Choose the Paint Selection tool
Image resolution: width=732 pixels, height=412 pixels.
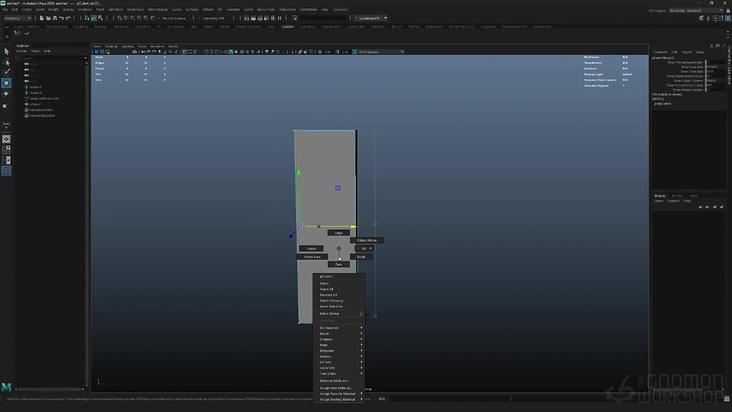point(7,72)
